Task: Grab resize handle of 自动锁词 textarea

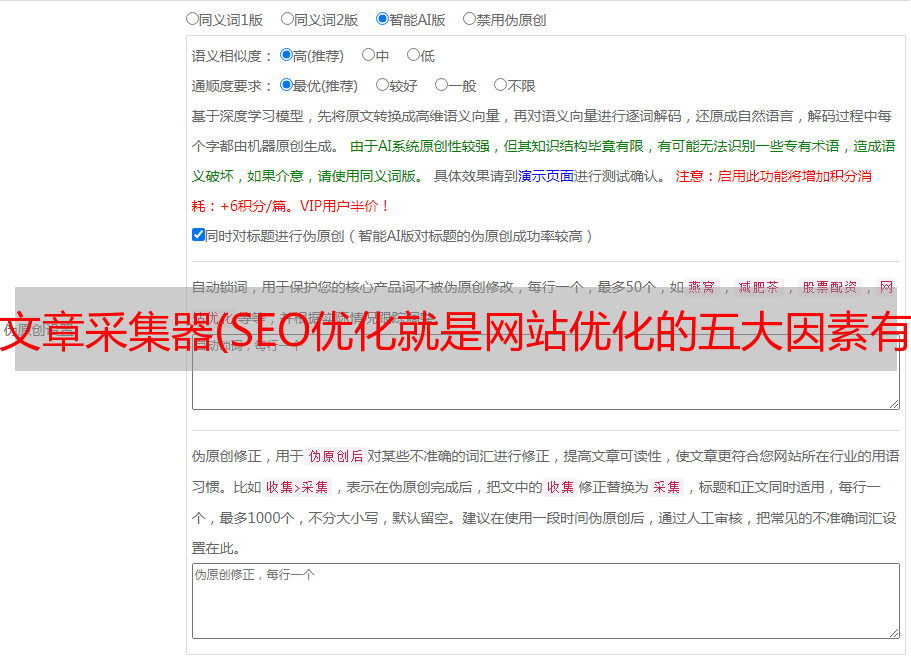Action: [x=894, y=404]
